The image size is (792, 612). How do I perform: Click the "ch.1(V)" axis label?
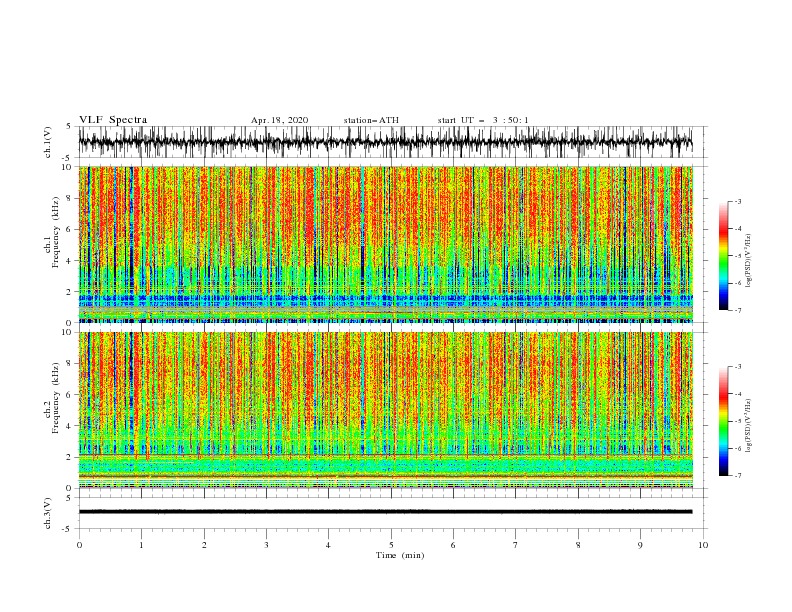[48, 142]
